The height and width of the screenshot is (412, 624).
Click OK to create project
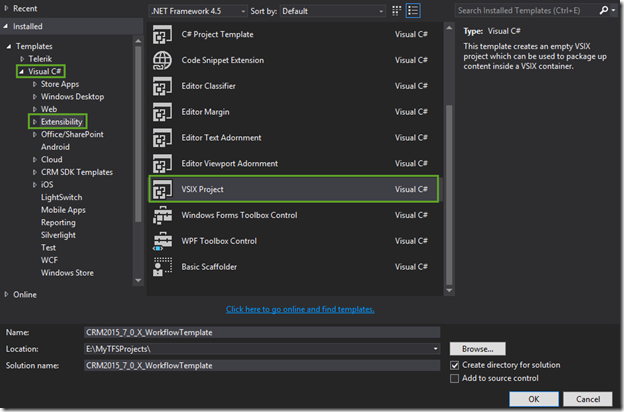(534, 399)
